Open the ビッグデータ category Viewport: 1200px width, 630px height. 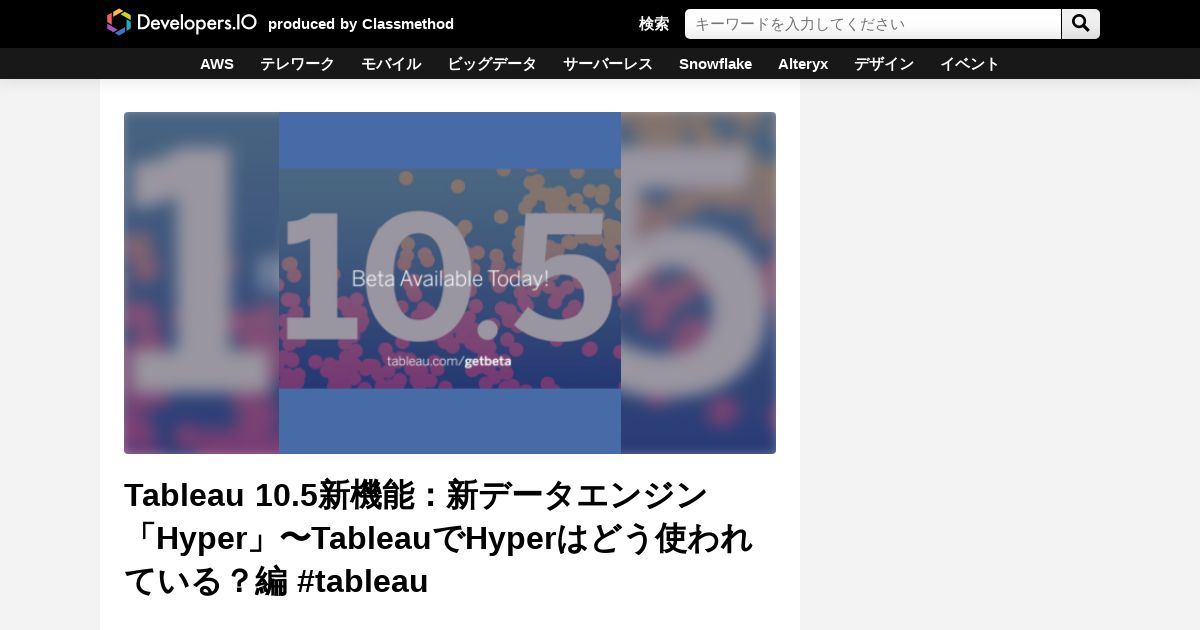click(492, 64)
